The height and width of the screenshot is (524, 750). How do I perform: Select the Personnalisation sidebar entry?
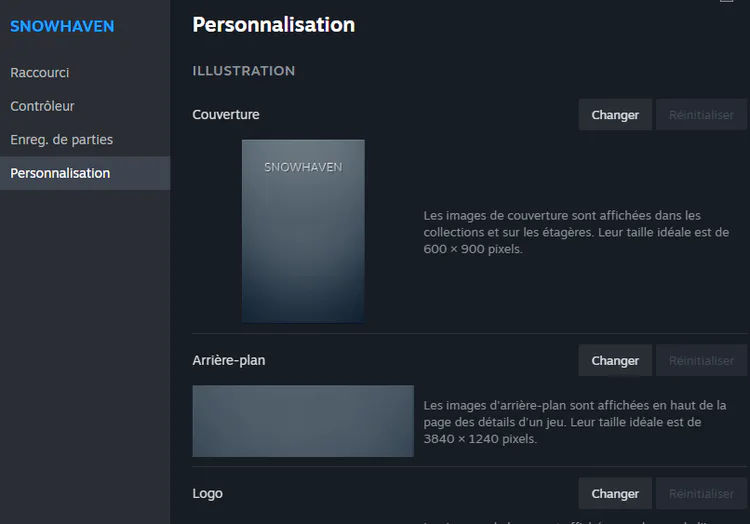point(60,173)
